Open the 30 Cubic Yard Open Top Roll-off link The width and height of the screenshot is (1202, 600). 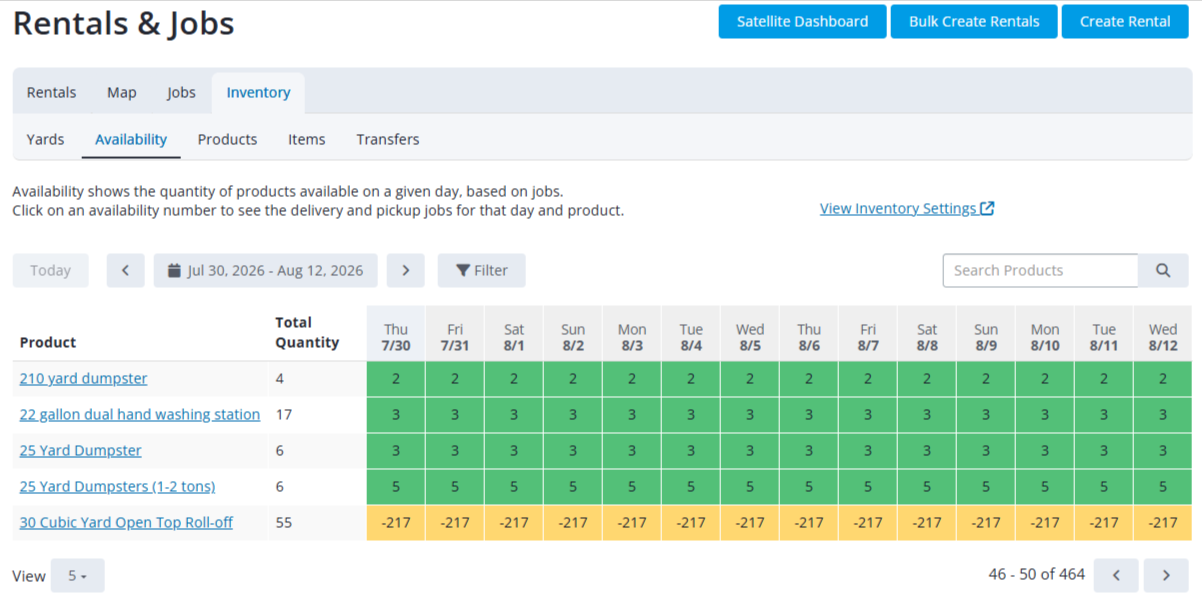pyautogui.click(x=126, y=522)
